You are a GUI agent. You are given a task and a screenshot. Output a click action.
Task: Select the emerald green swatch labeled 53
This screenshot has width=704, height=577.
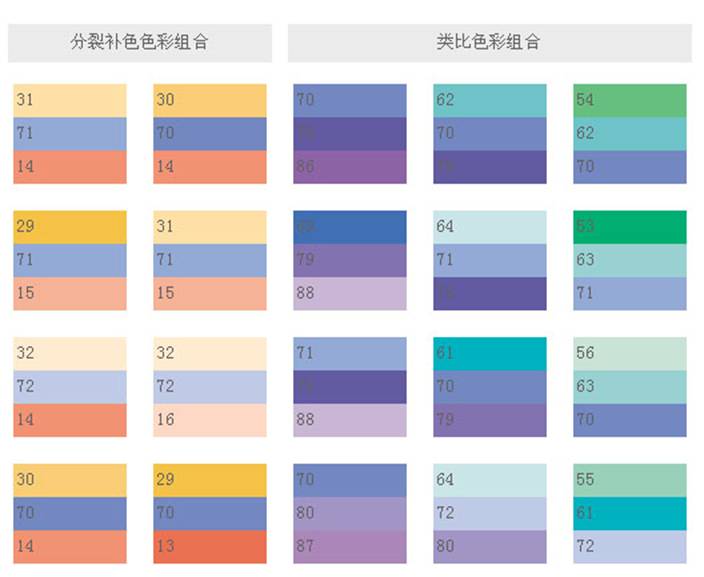[x=630, y=226]
